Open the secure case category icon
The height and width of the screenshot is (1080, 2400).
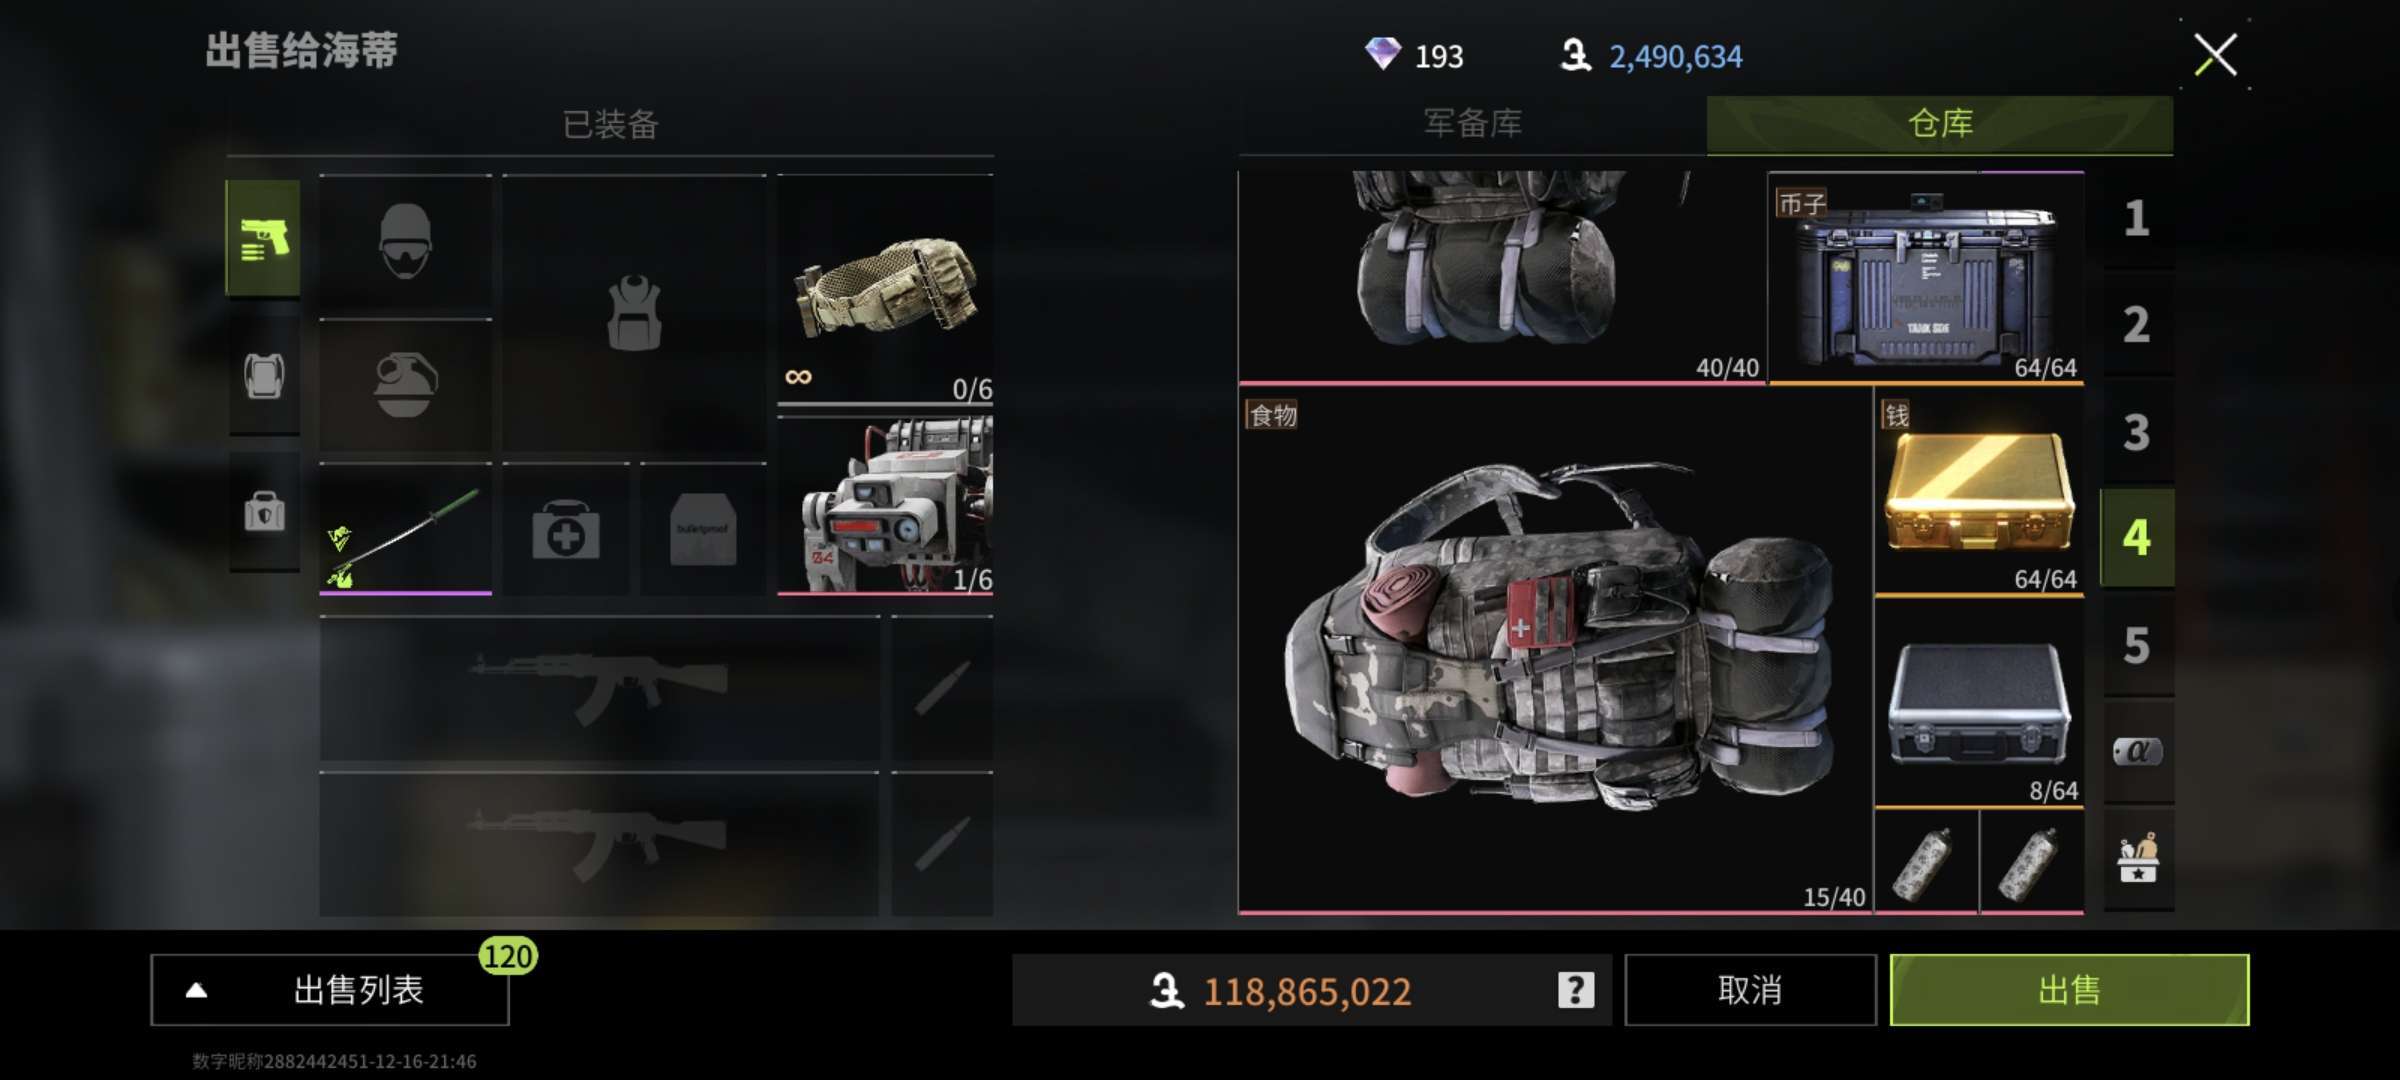tap(264, 512)
